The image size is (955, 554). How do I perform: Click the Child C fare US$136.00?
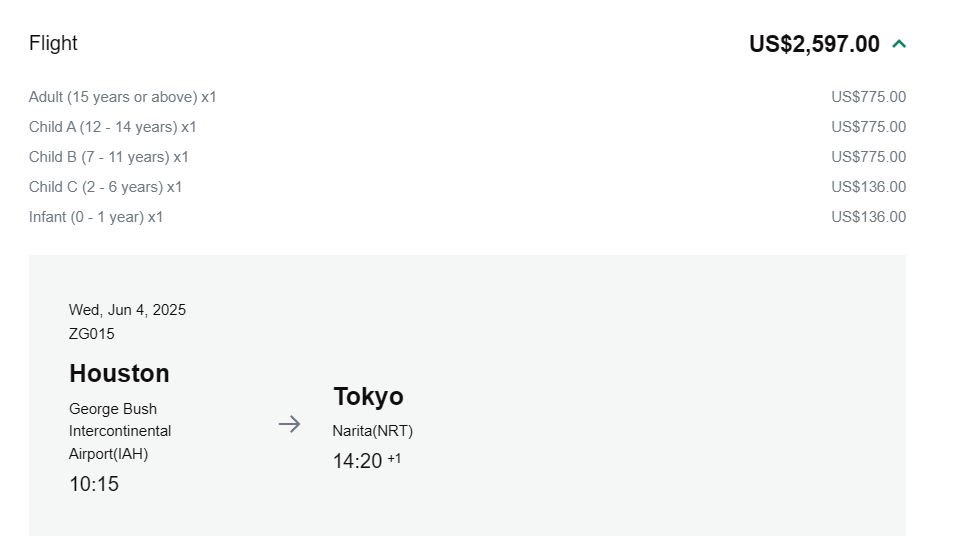868,187
